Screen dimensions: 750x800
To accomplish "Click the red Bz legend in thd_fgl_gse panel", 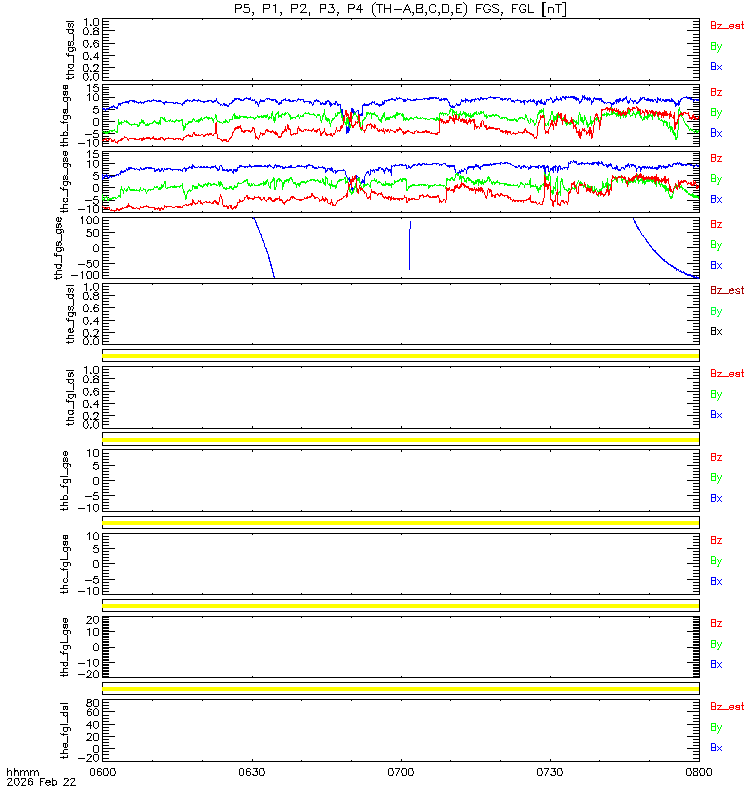I will click(x=716, y=623).
